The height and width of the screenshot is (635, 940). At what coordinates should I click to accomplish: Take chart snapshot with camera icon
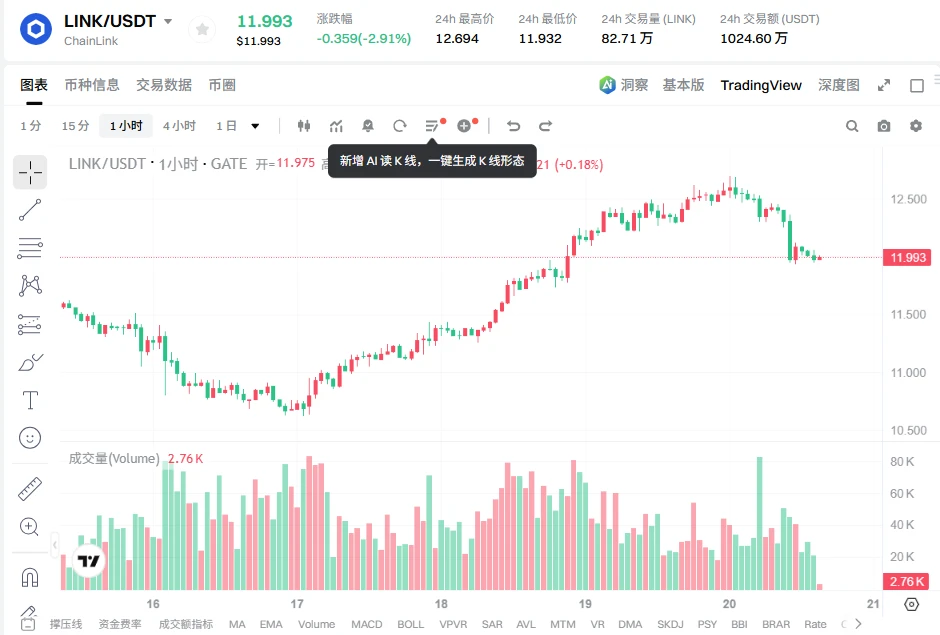pyautogui.click(x=884, y=126)
